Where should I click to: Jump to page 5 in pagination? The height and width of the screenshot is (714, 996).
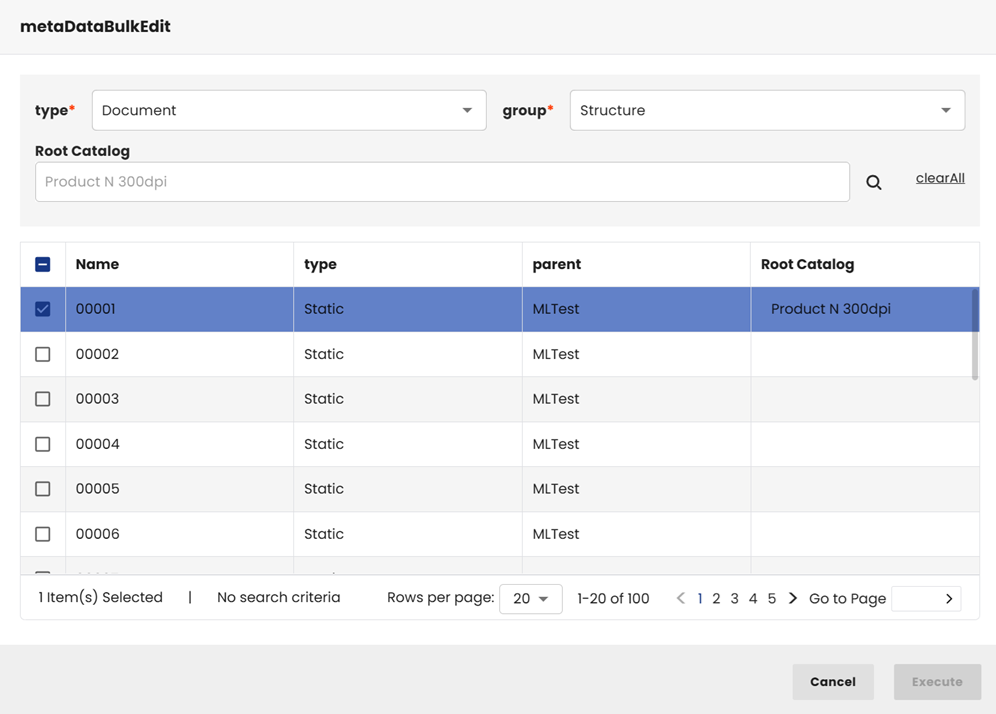click(x=771, y=598)
